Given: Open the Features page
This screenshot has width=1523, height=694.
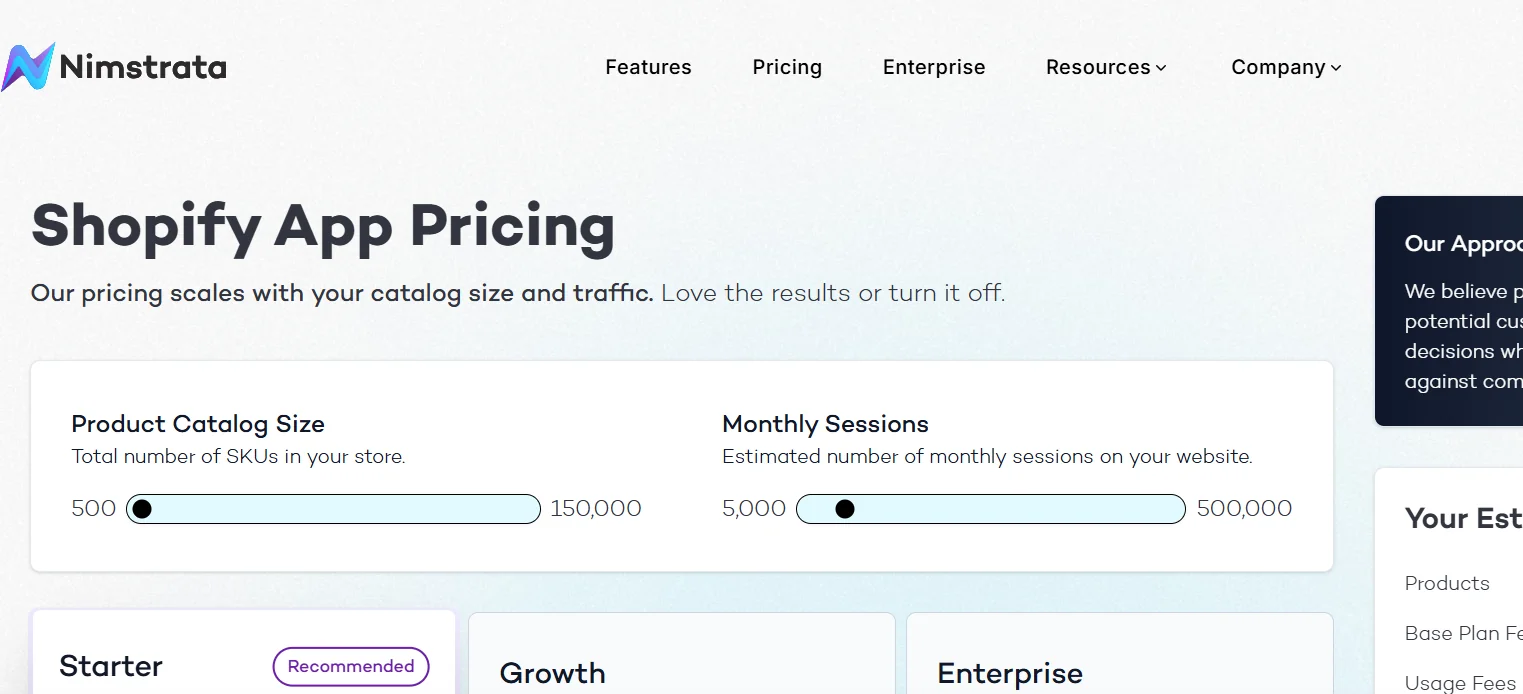Looking at the screenshot, I should 648,67.
